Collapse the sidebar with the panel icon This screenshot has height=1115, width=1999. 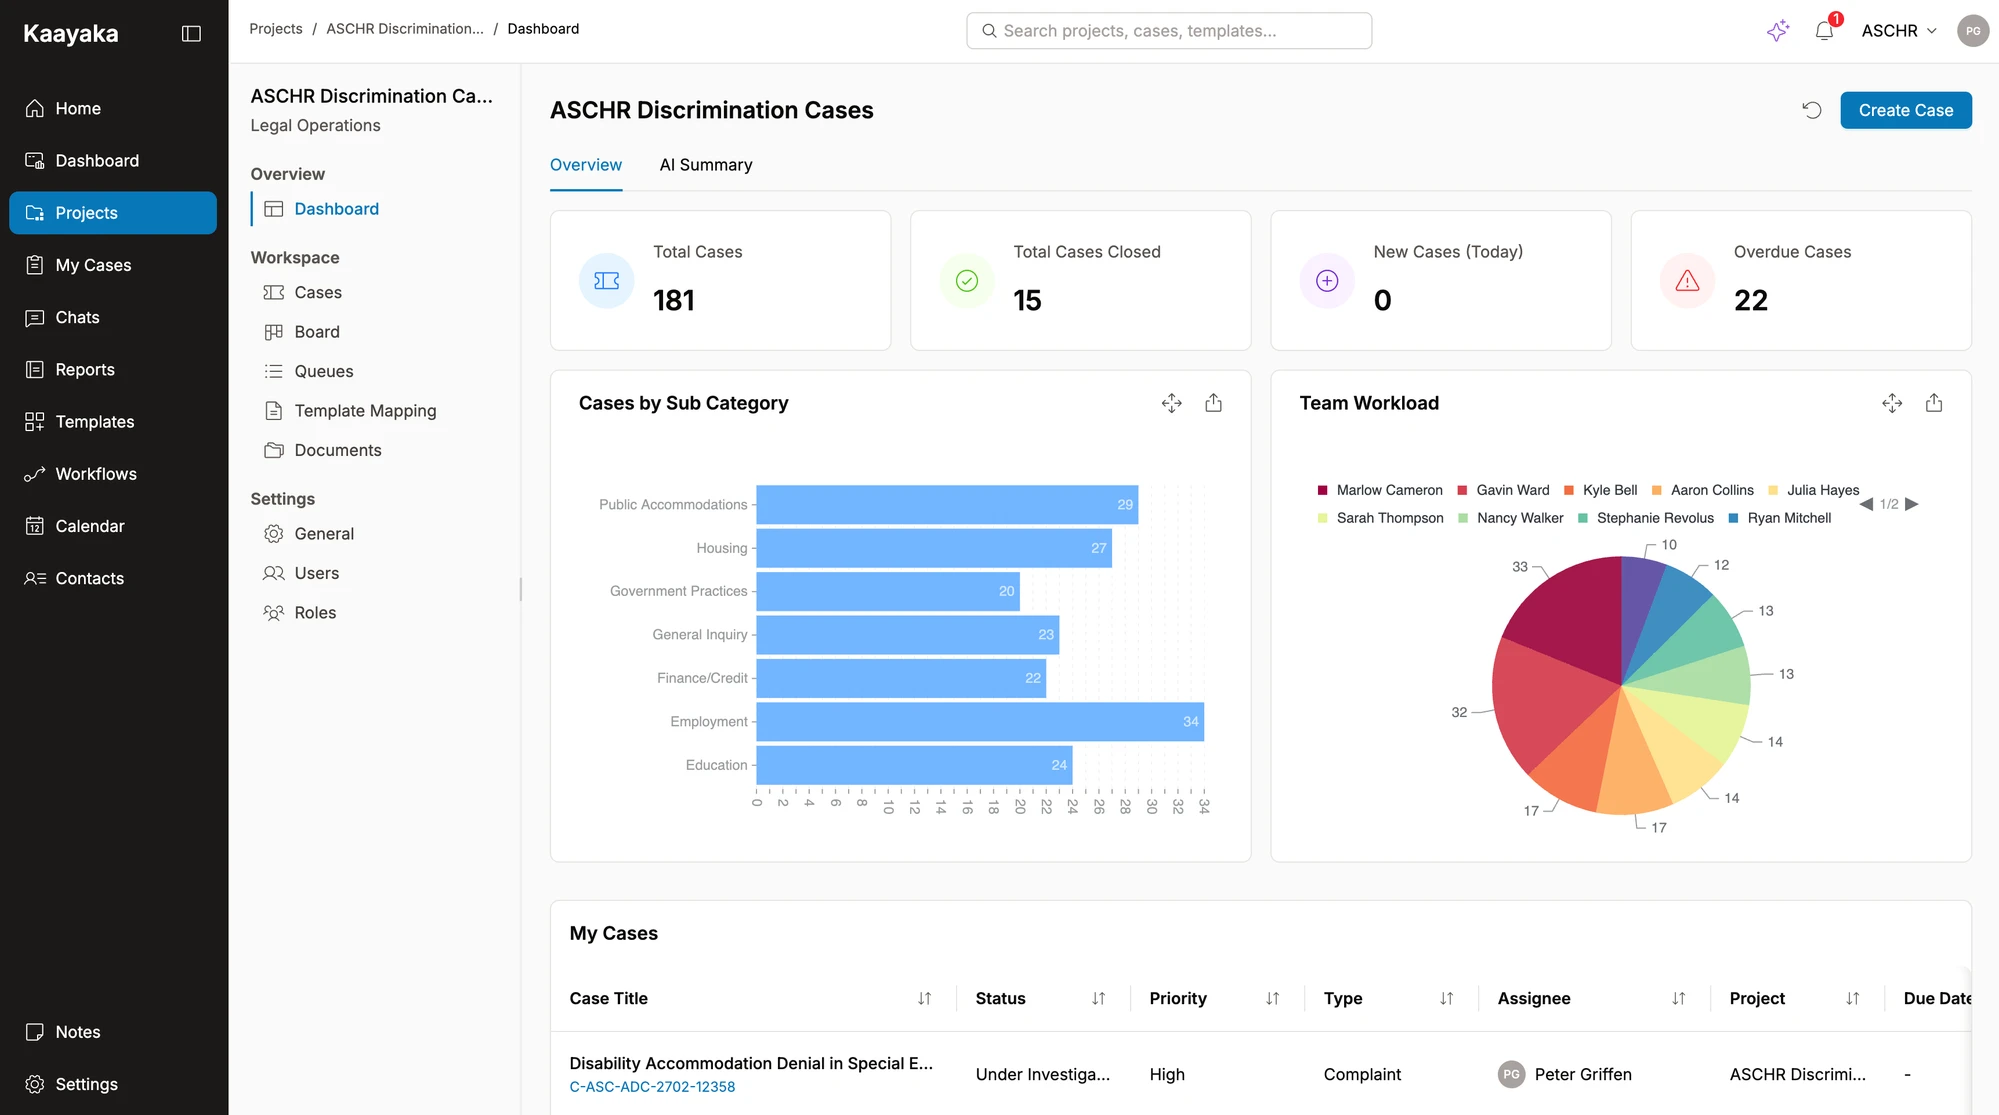point(191,34)
